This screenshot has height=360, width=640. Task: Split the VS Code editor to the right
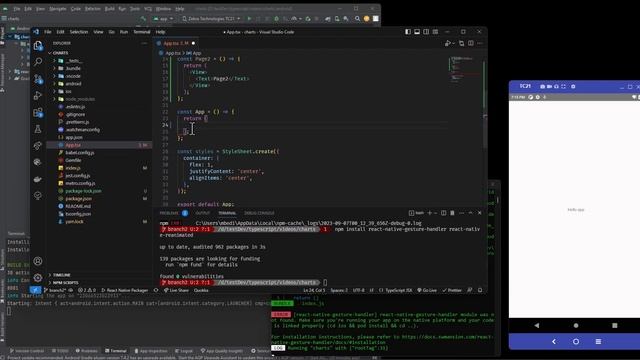click(471, 43)
